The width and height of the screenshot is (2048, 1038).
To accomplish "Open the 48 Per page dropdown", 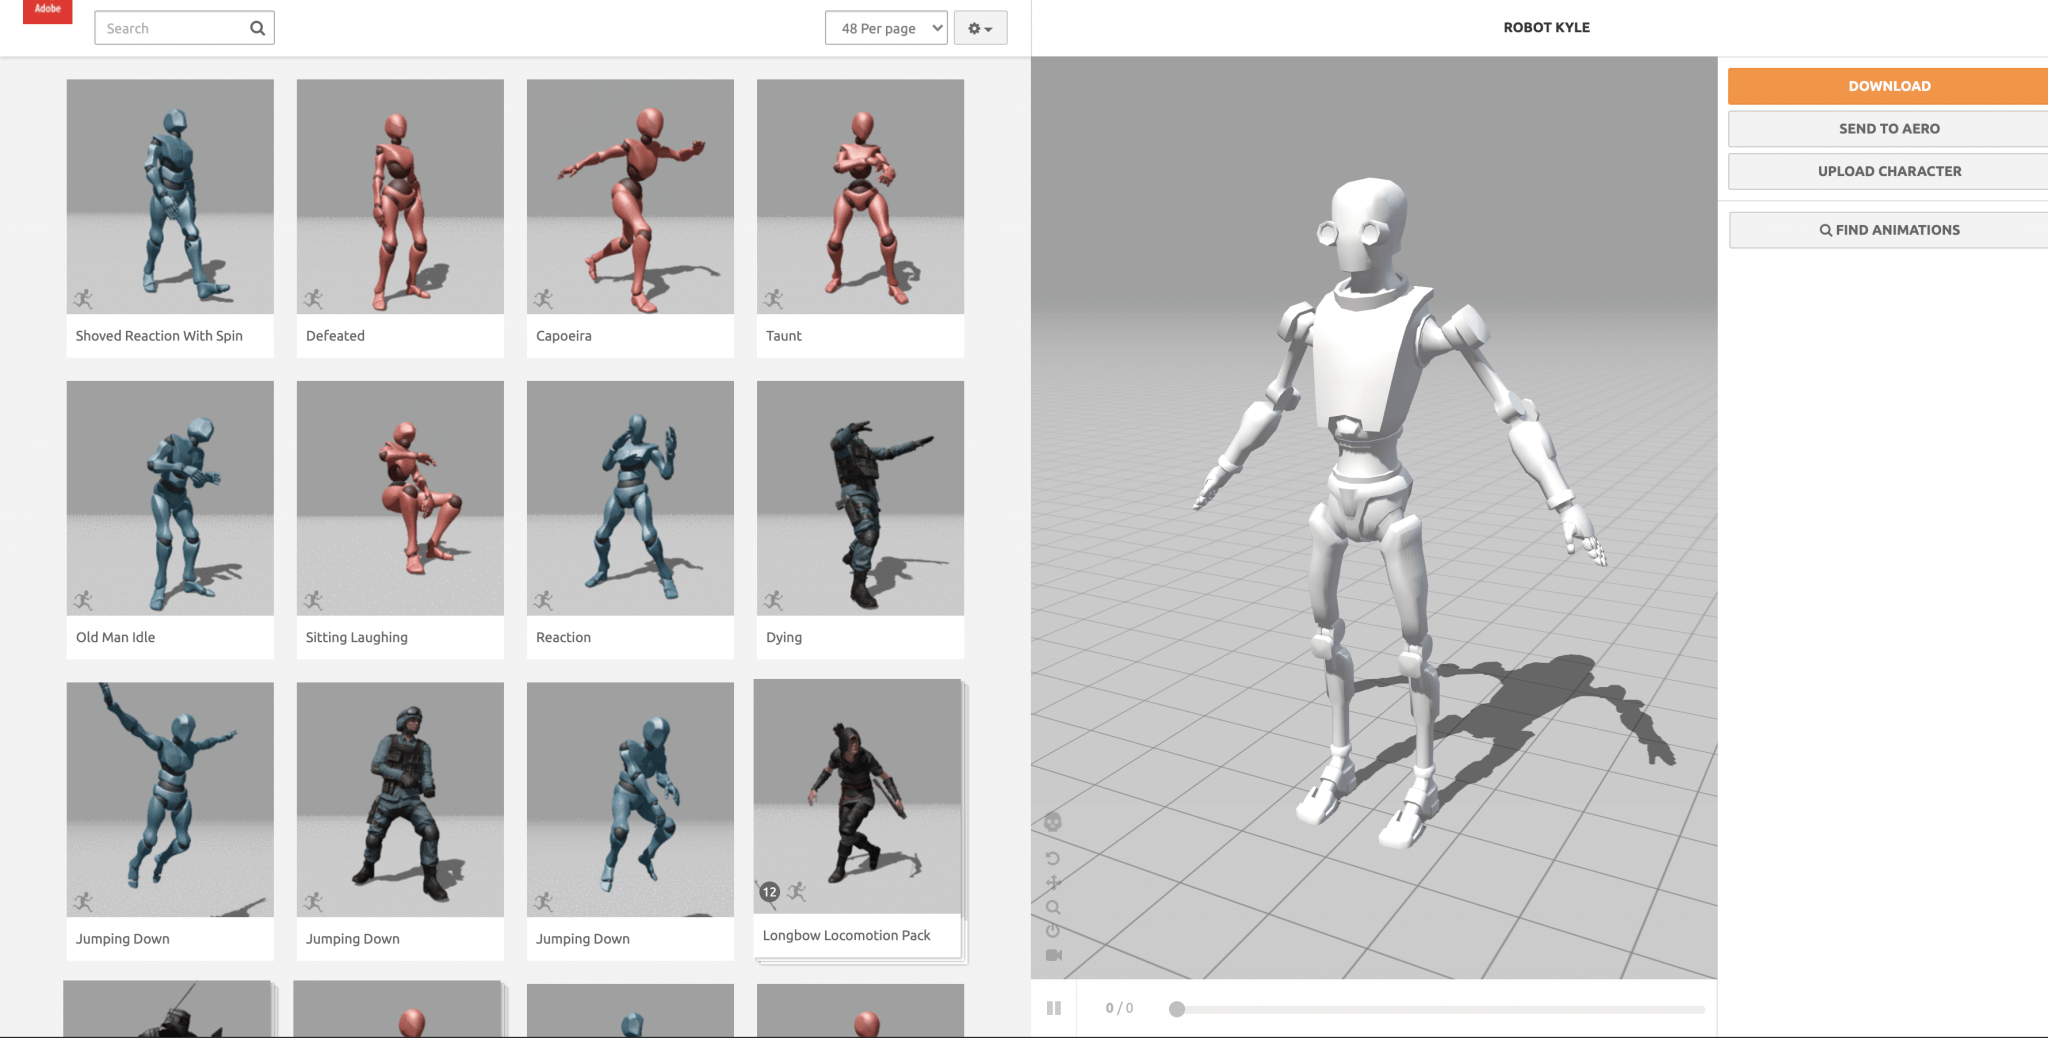I will click(x=884, y=28).
